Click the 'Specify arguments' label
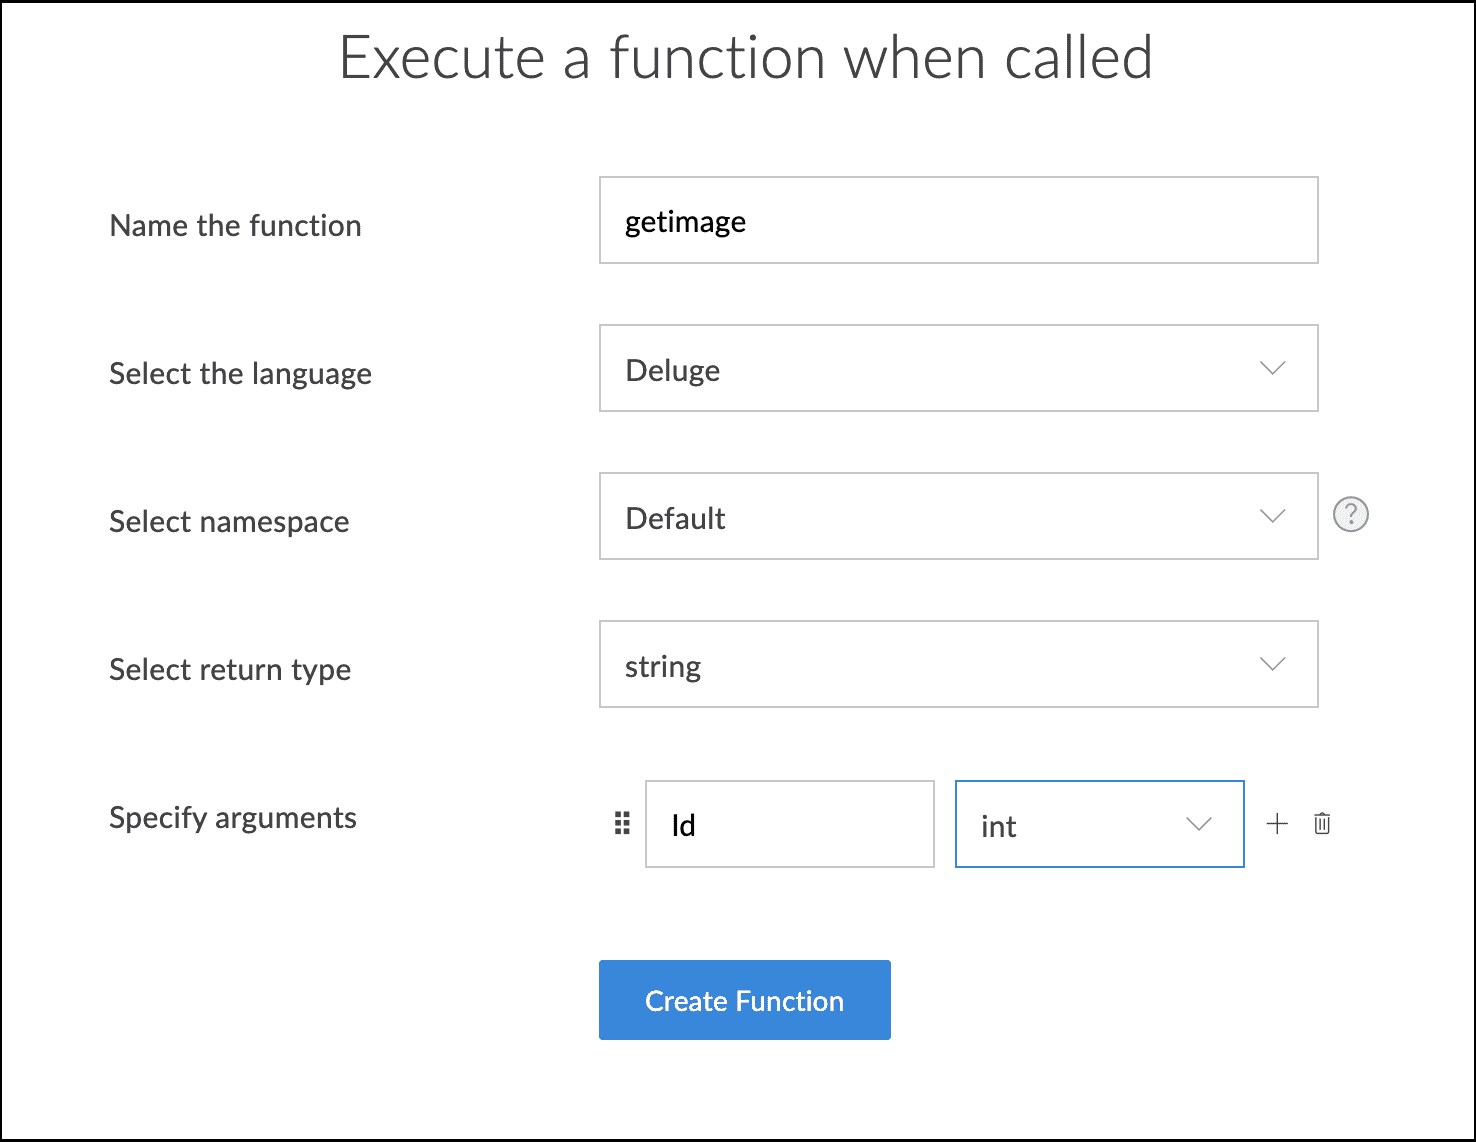 click(x=233, y=818)
